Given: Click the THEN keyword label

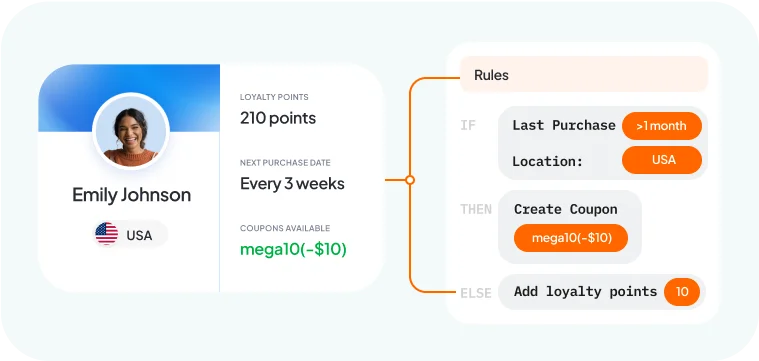Looking at the screenshot, I should [x=476, y=210].
